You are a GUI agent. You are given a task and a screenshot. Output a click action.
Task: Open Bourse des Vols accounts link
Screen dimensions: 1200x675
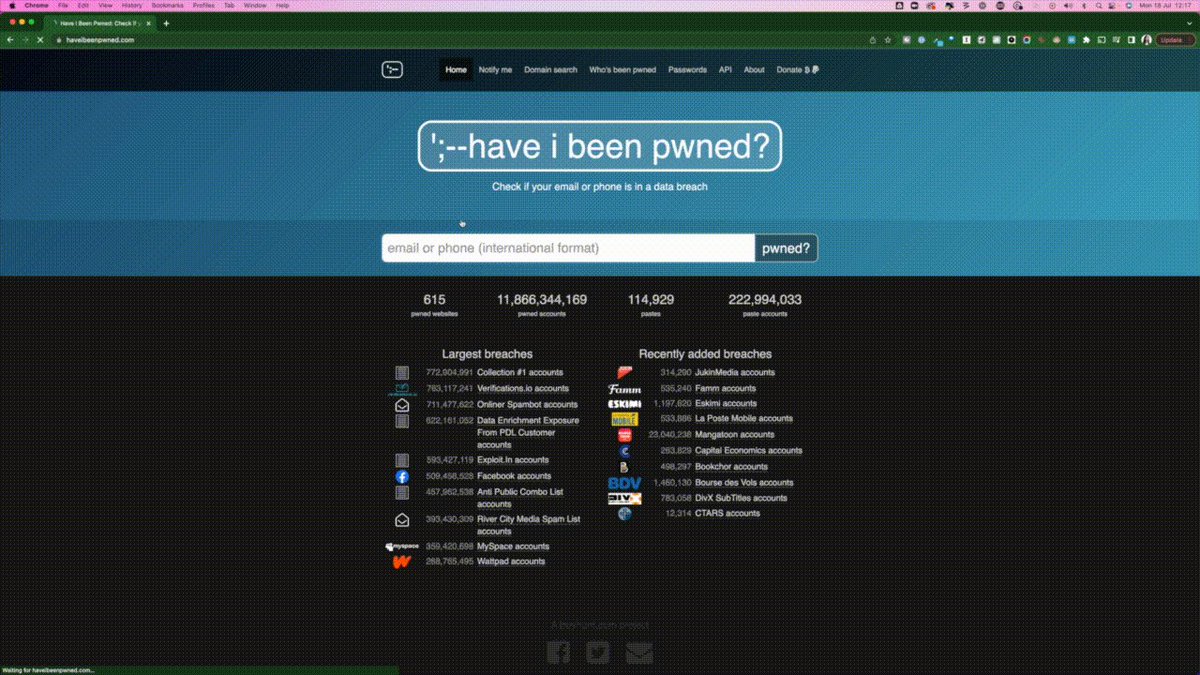(746, 483)
